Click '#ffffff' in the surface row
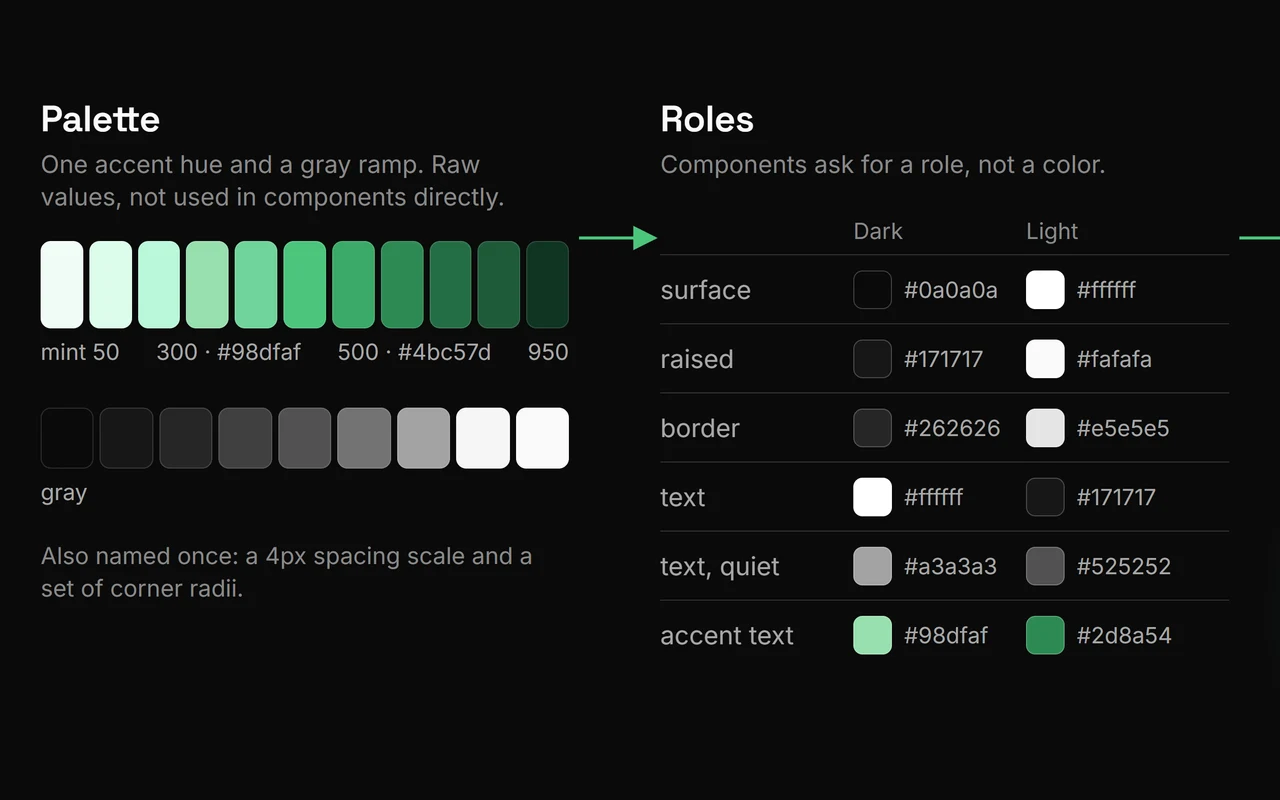Viewport: 1280px width, 800px height. click(x=1106, y=290)
